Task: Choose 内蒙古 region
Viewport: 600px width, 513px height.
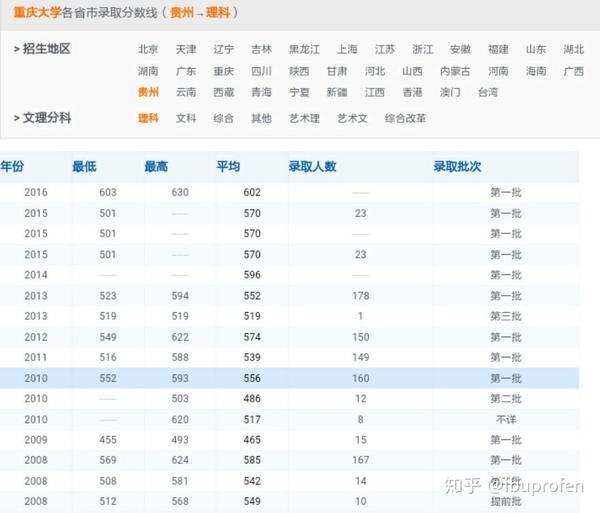Action: click(455, 71)
